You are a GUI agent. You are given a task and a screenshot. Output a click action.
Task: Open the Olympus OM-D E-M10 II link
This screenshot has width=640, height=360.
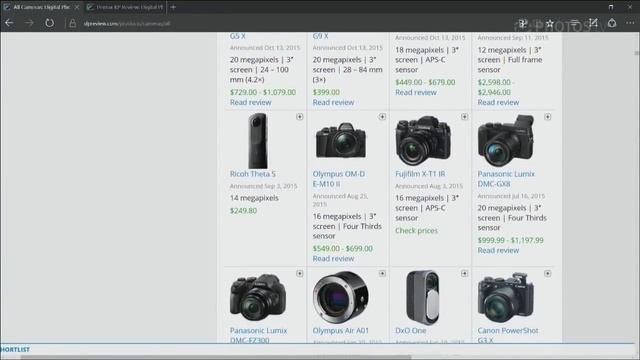click(x=339, y=179)
